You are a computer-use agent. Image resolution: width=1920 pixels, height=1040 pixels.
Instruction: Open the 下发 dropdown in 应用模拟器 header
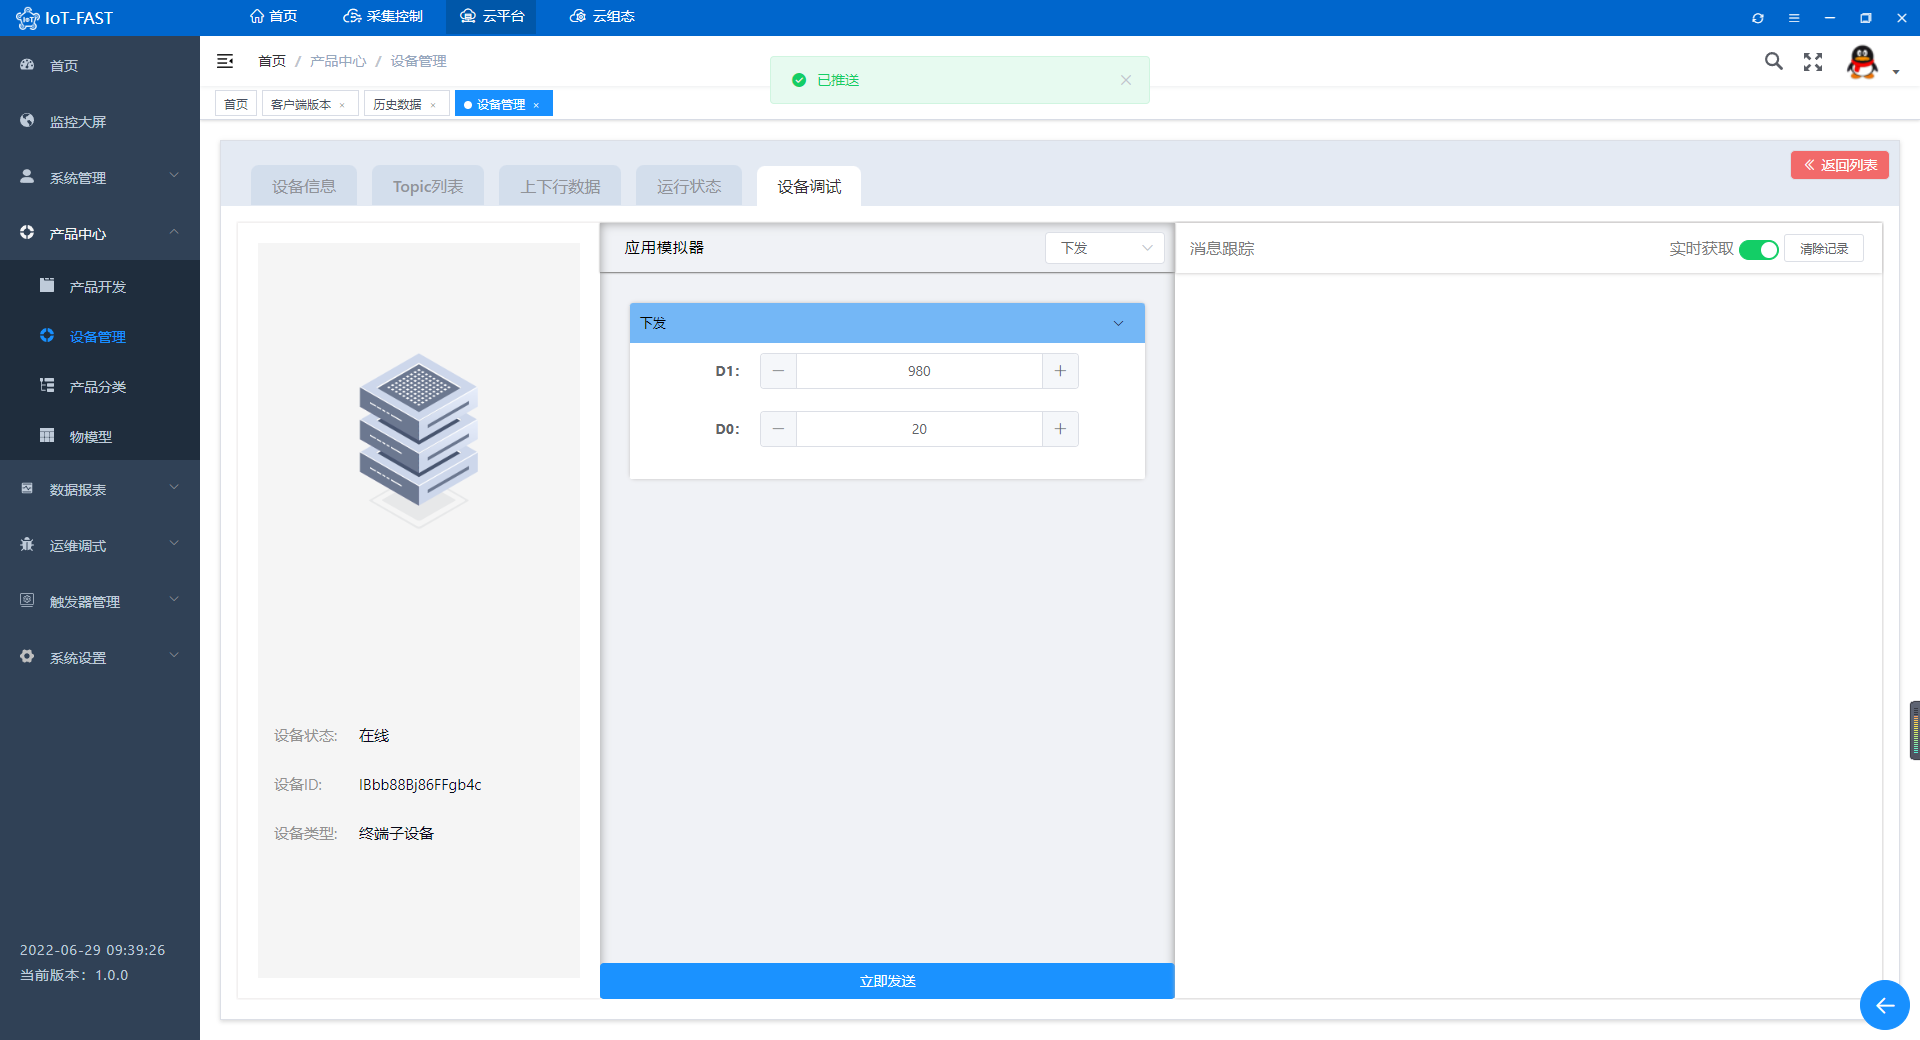[x=1105, y=248]
